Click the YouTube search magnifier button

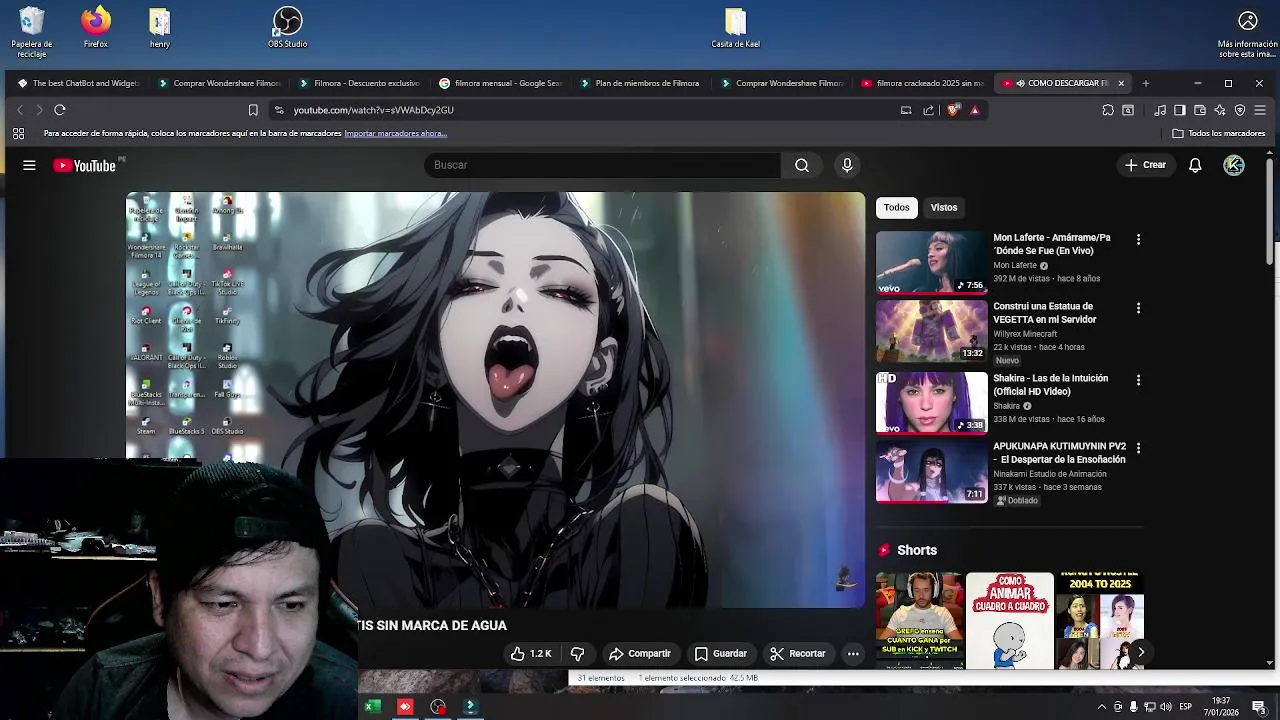[802, 165]
